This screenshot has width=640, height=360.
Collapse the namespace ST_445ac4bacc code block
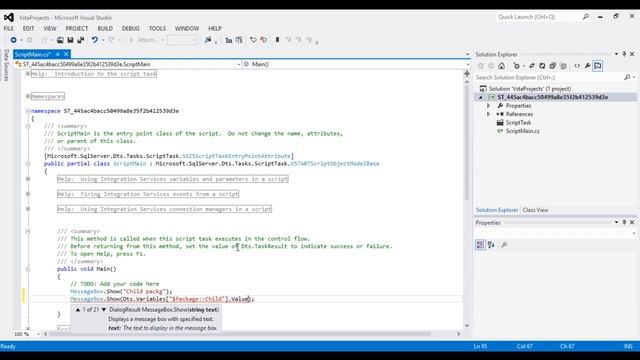pyautogui.click(x=27, y=111)
